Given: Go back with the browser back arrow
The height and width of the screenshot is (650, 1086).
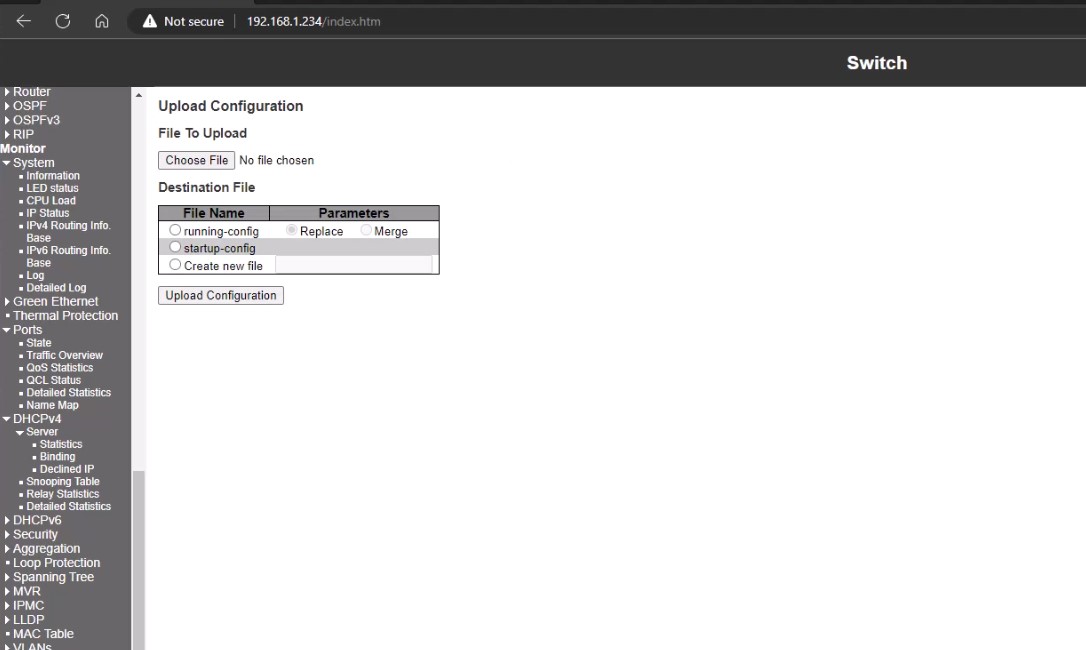Looking at the screenshot, I should [24, 21].
